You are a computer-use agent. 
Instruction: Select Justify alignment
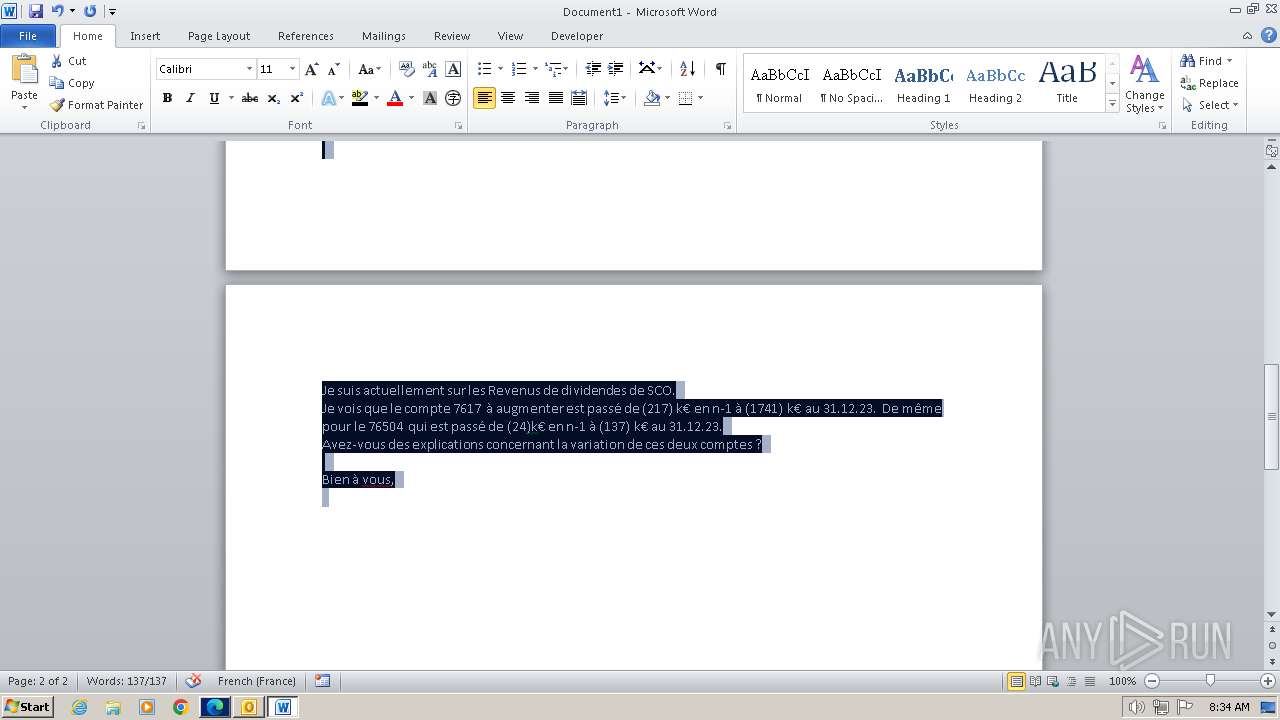(x=555, y=98)
